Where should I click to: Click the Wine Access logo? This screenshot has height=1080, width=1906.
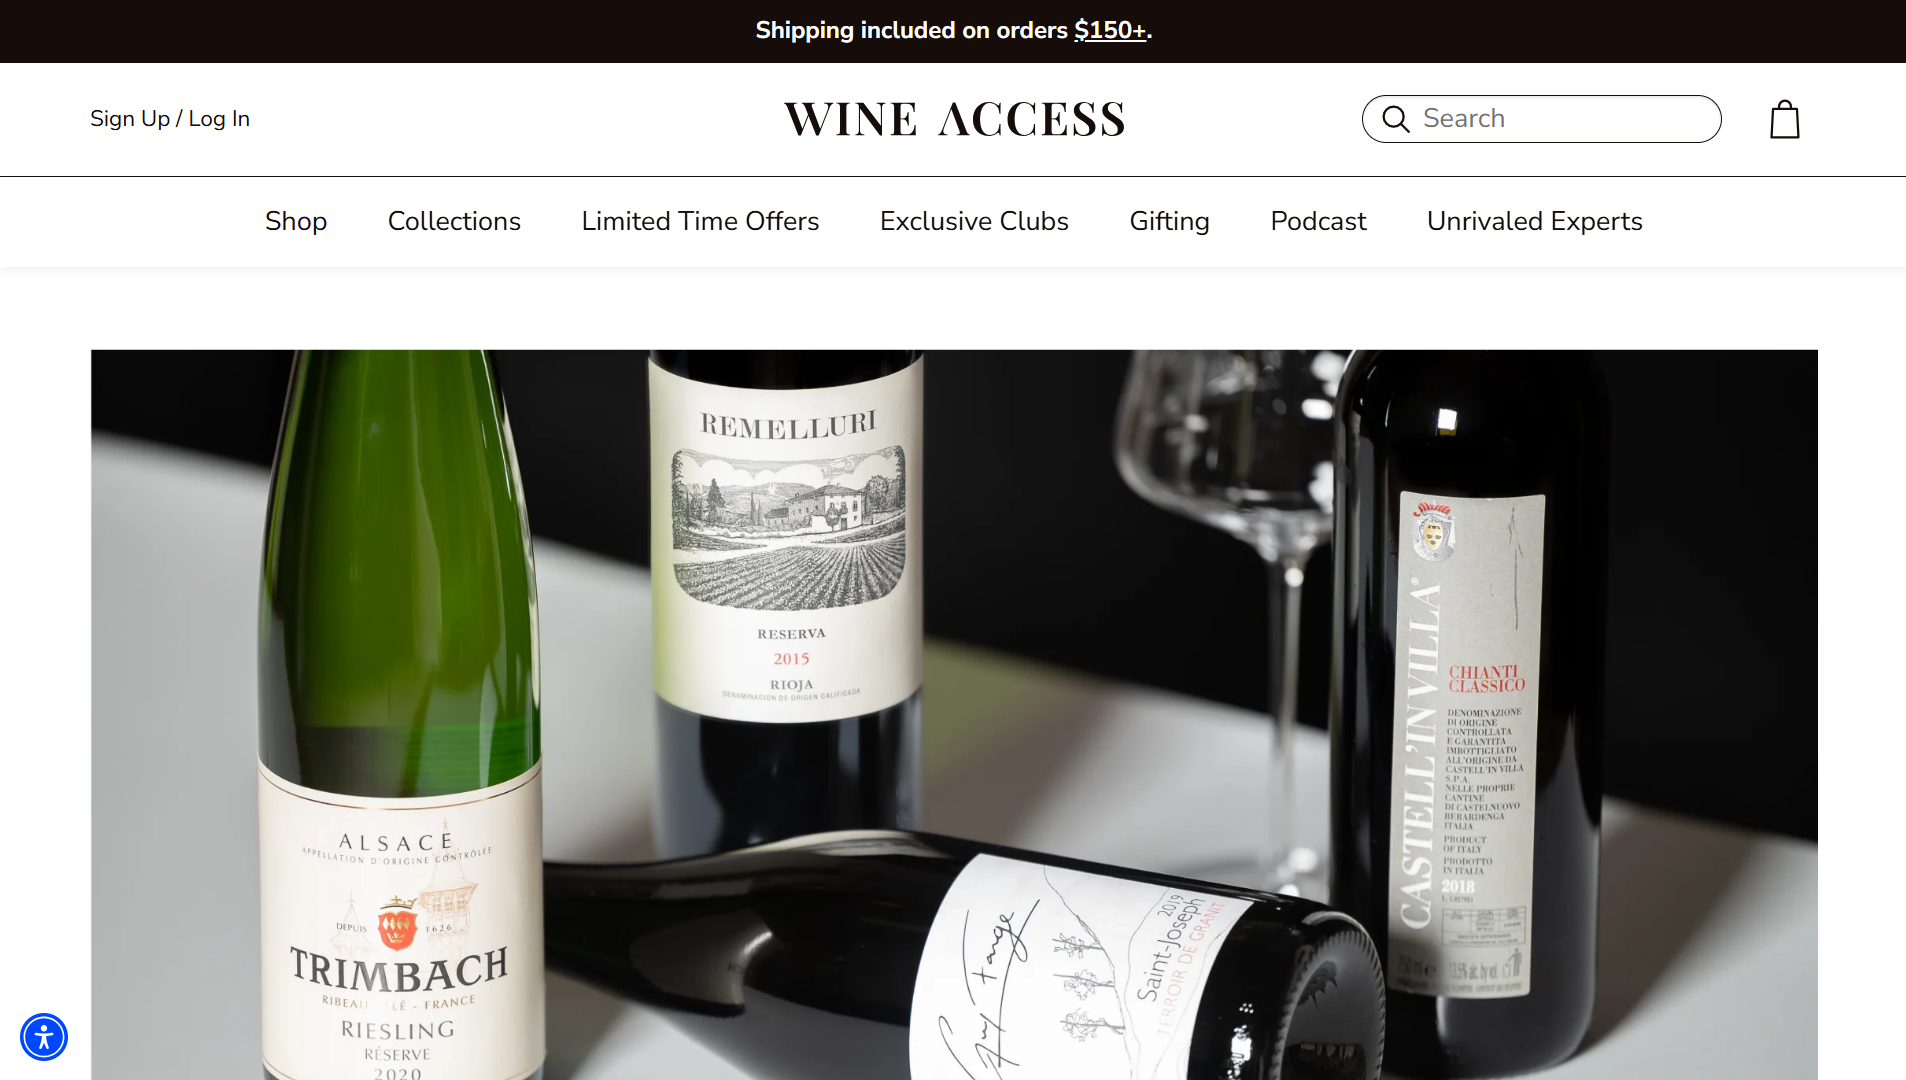tap(954, 119)
